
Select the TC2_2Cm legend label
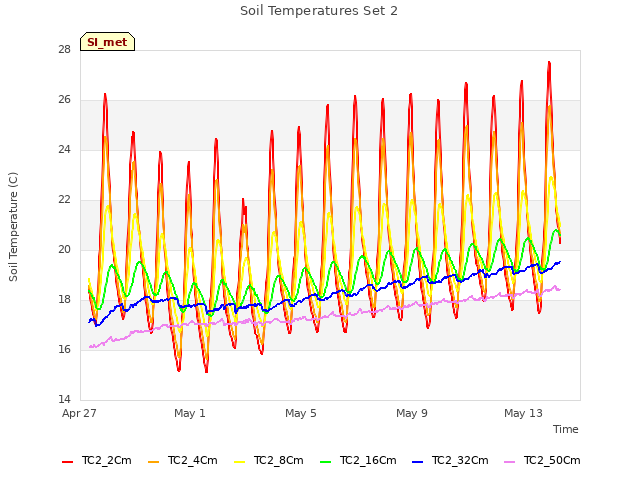pos(107,461)
